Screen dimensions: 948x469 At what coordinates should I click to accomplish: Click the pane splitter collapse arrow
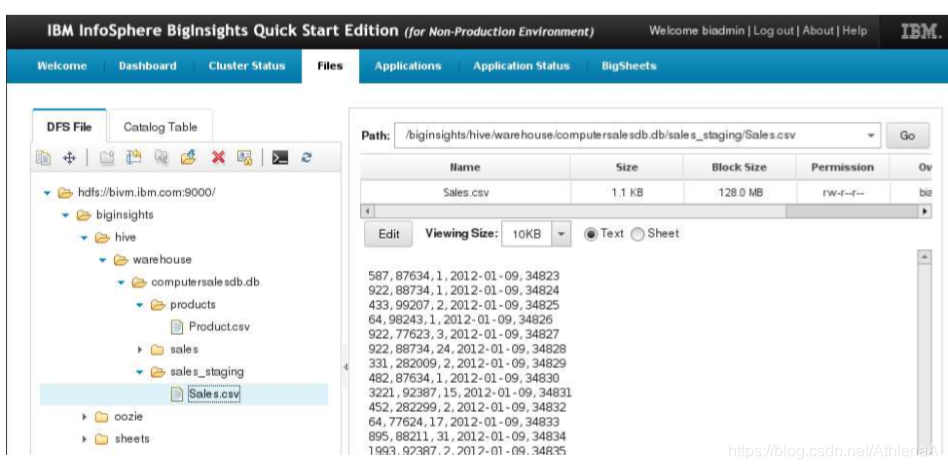(346, 367)
